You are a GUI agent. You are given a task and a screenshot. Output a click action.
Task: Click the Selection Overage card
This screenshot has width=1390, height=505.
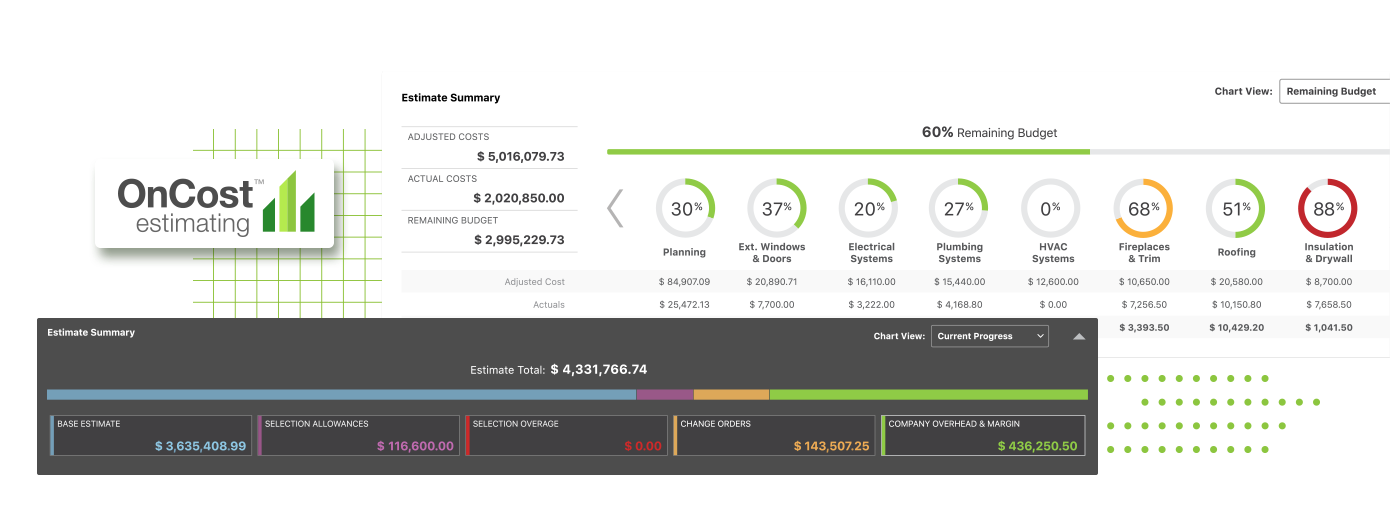click(x=567, y=436)
